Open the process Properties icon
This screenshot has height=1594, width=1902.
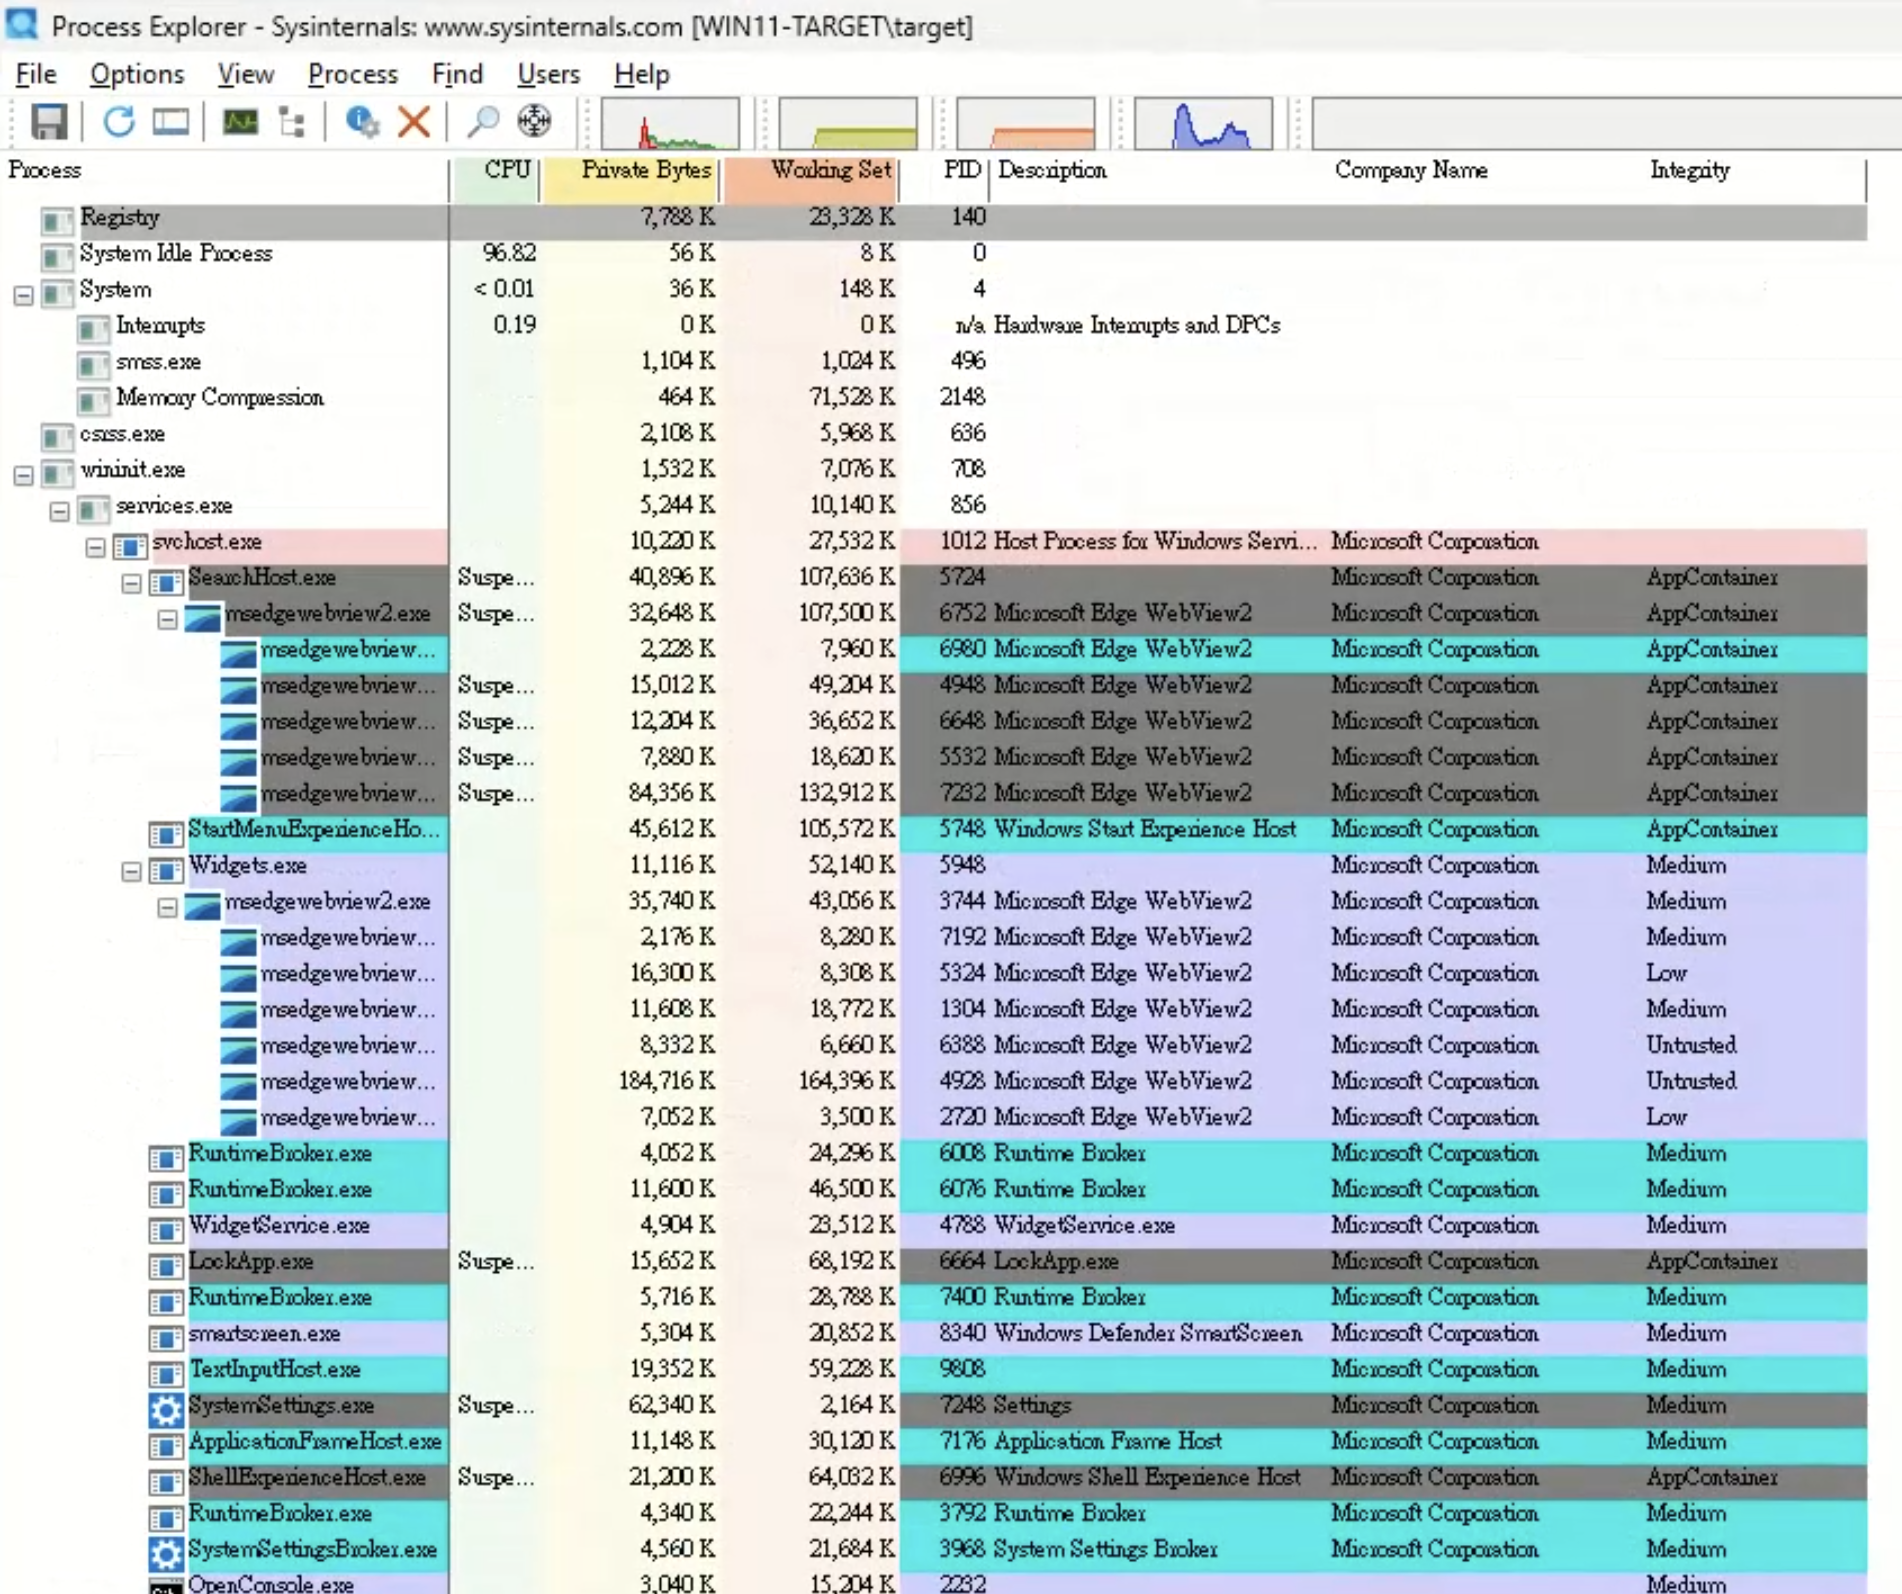pyautogui.click(x=361, y=122)
